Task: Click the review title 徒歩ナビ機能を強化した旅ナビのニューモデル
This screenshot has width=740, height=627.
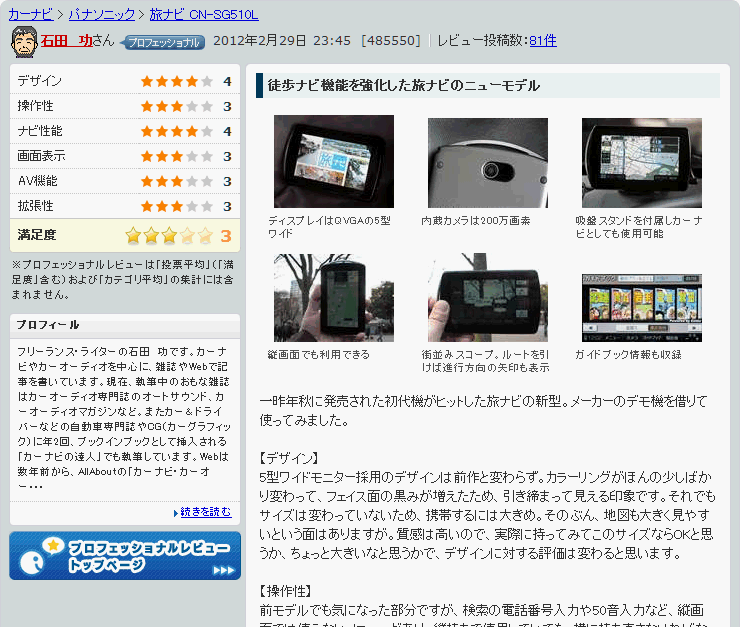Action: (404, 85)
